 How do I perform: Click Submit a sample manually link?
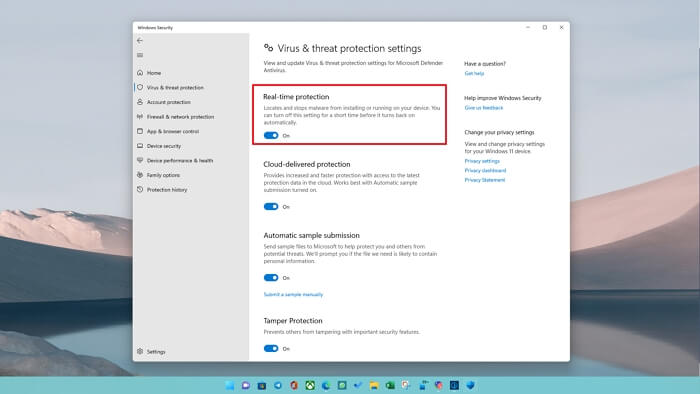[x=293, y=294]
